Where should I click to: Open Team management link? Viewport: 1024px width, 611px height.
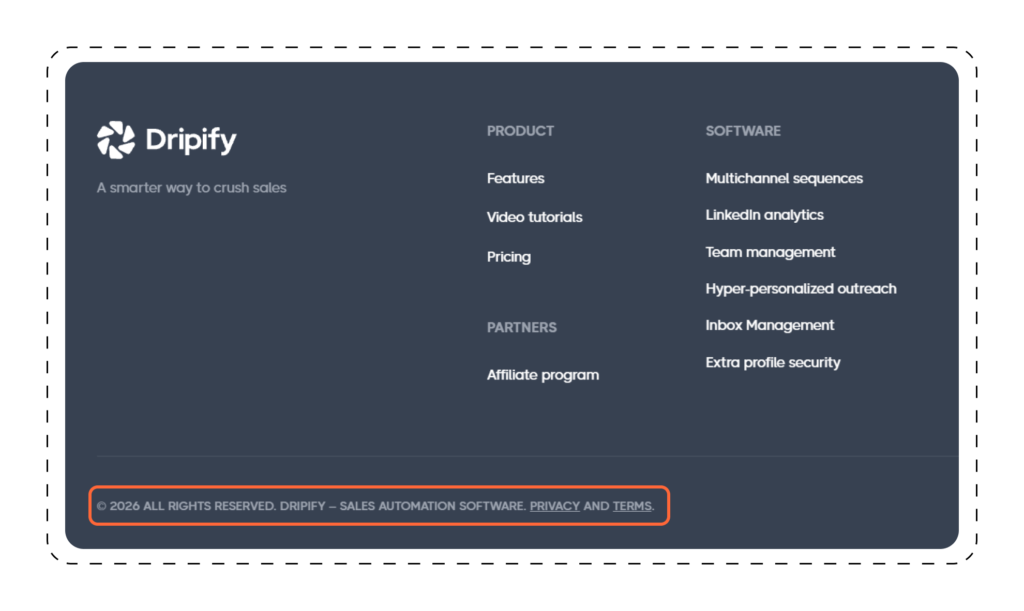click(770, 252)
